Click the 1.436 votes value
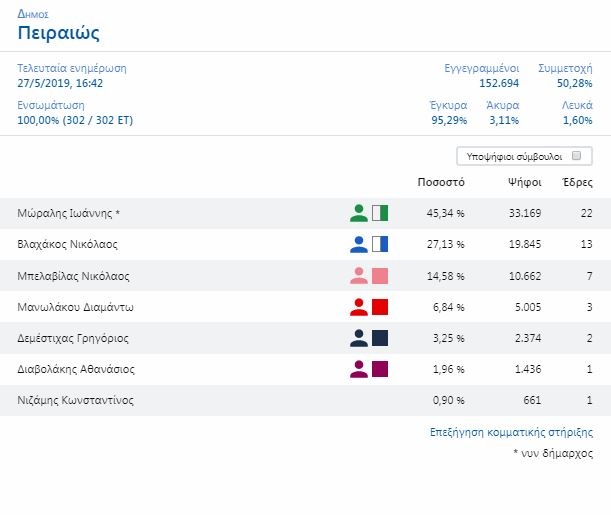 tap(528, 369)
